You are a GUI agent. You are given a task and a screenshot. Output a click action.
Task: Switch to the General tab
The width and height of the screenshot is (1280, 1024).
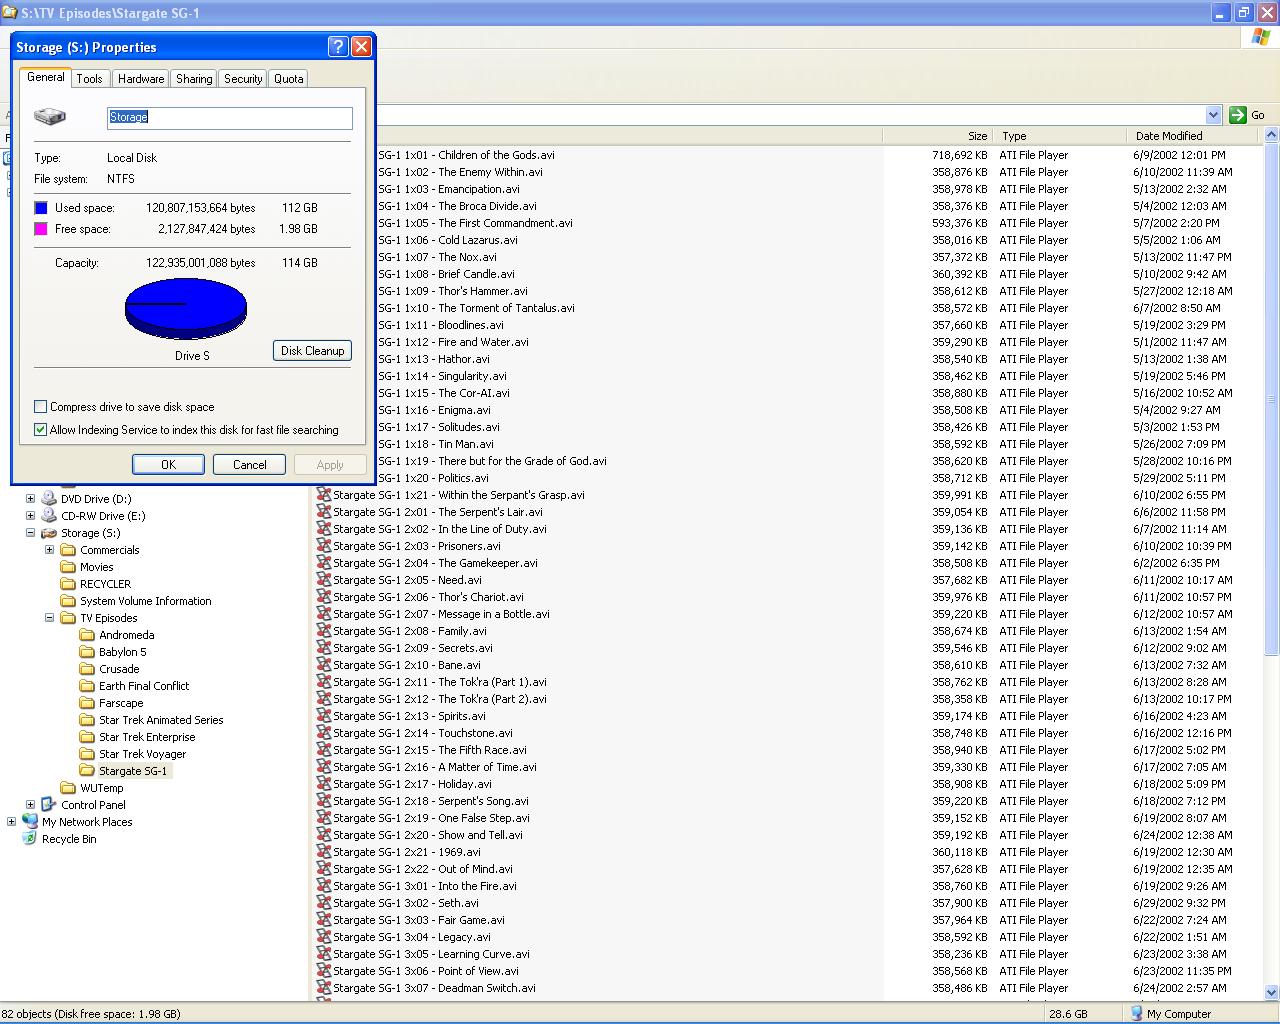coord(45,77)
